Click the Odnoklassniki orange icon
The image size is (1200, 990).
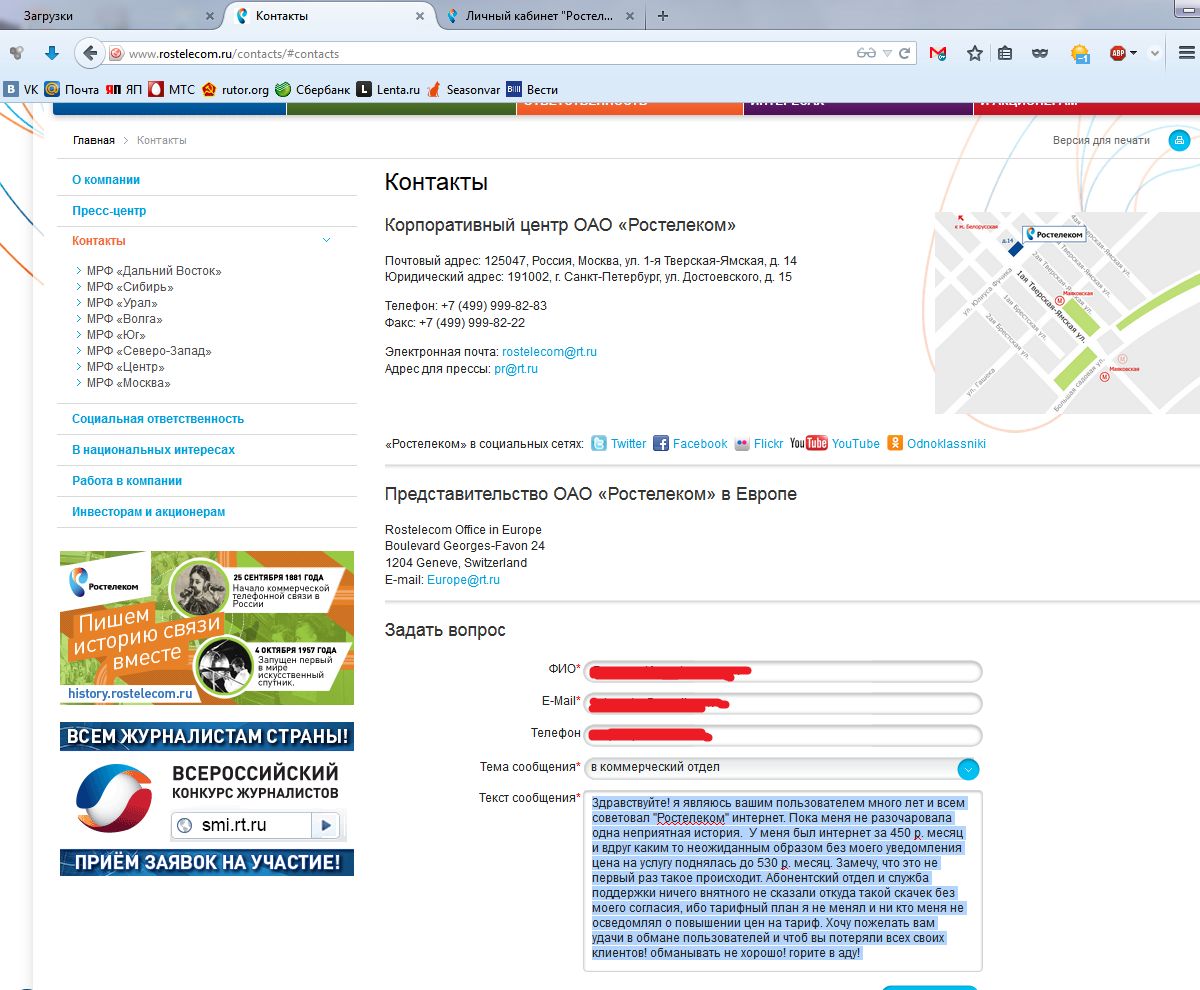tap(896, 444)
